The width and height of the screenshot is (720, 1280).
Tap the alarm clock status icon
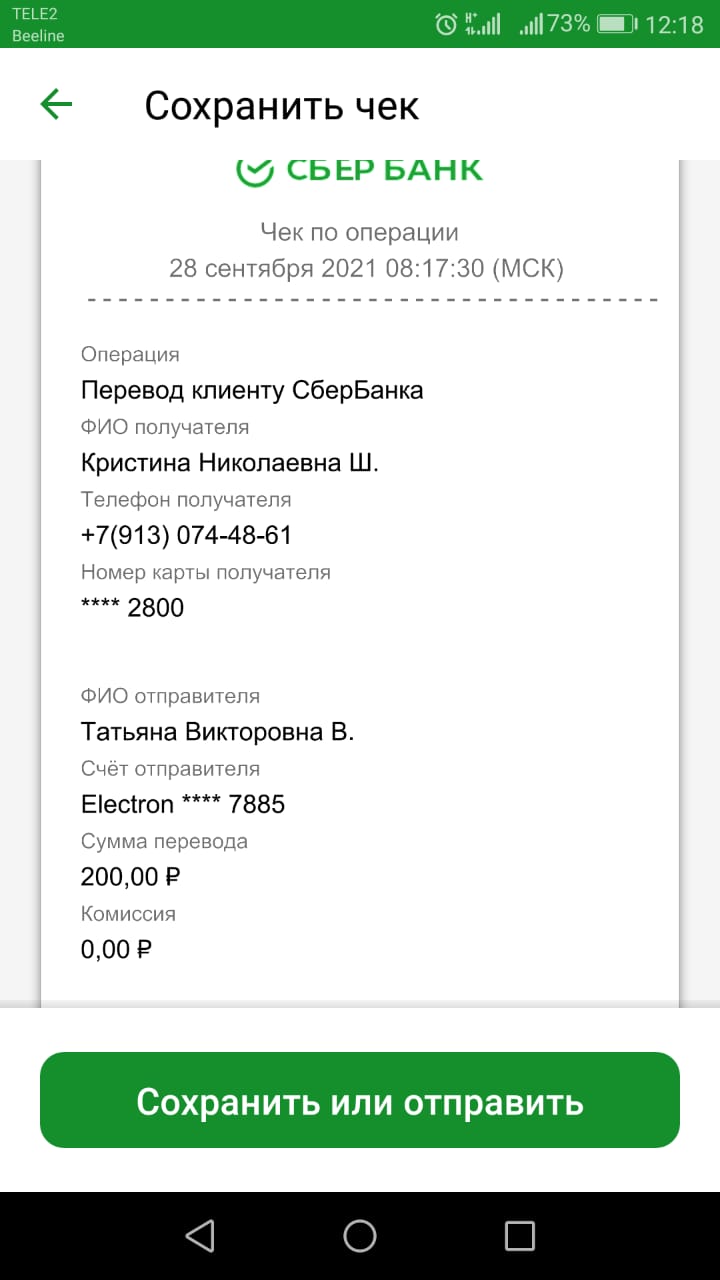tap(447, 24)
